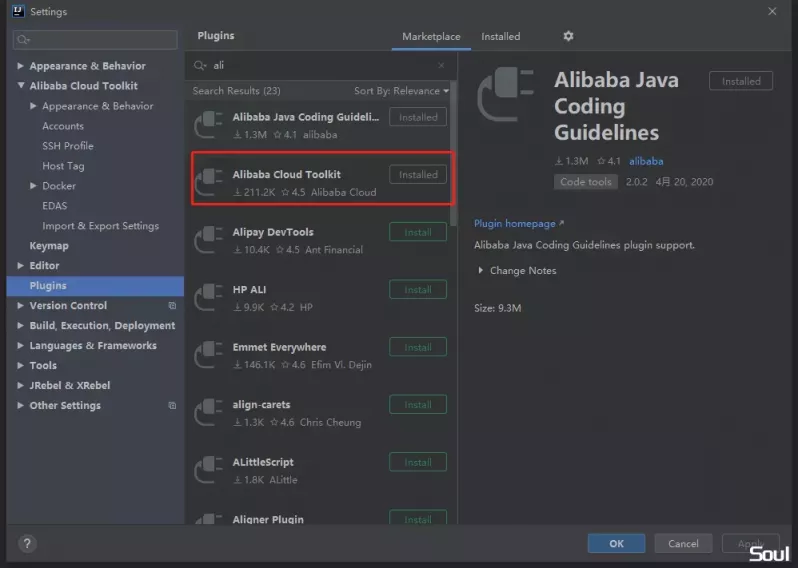
Task: Collapse the Alibaba Cloud Toolkit tree node
Action: point(20,86)
